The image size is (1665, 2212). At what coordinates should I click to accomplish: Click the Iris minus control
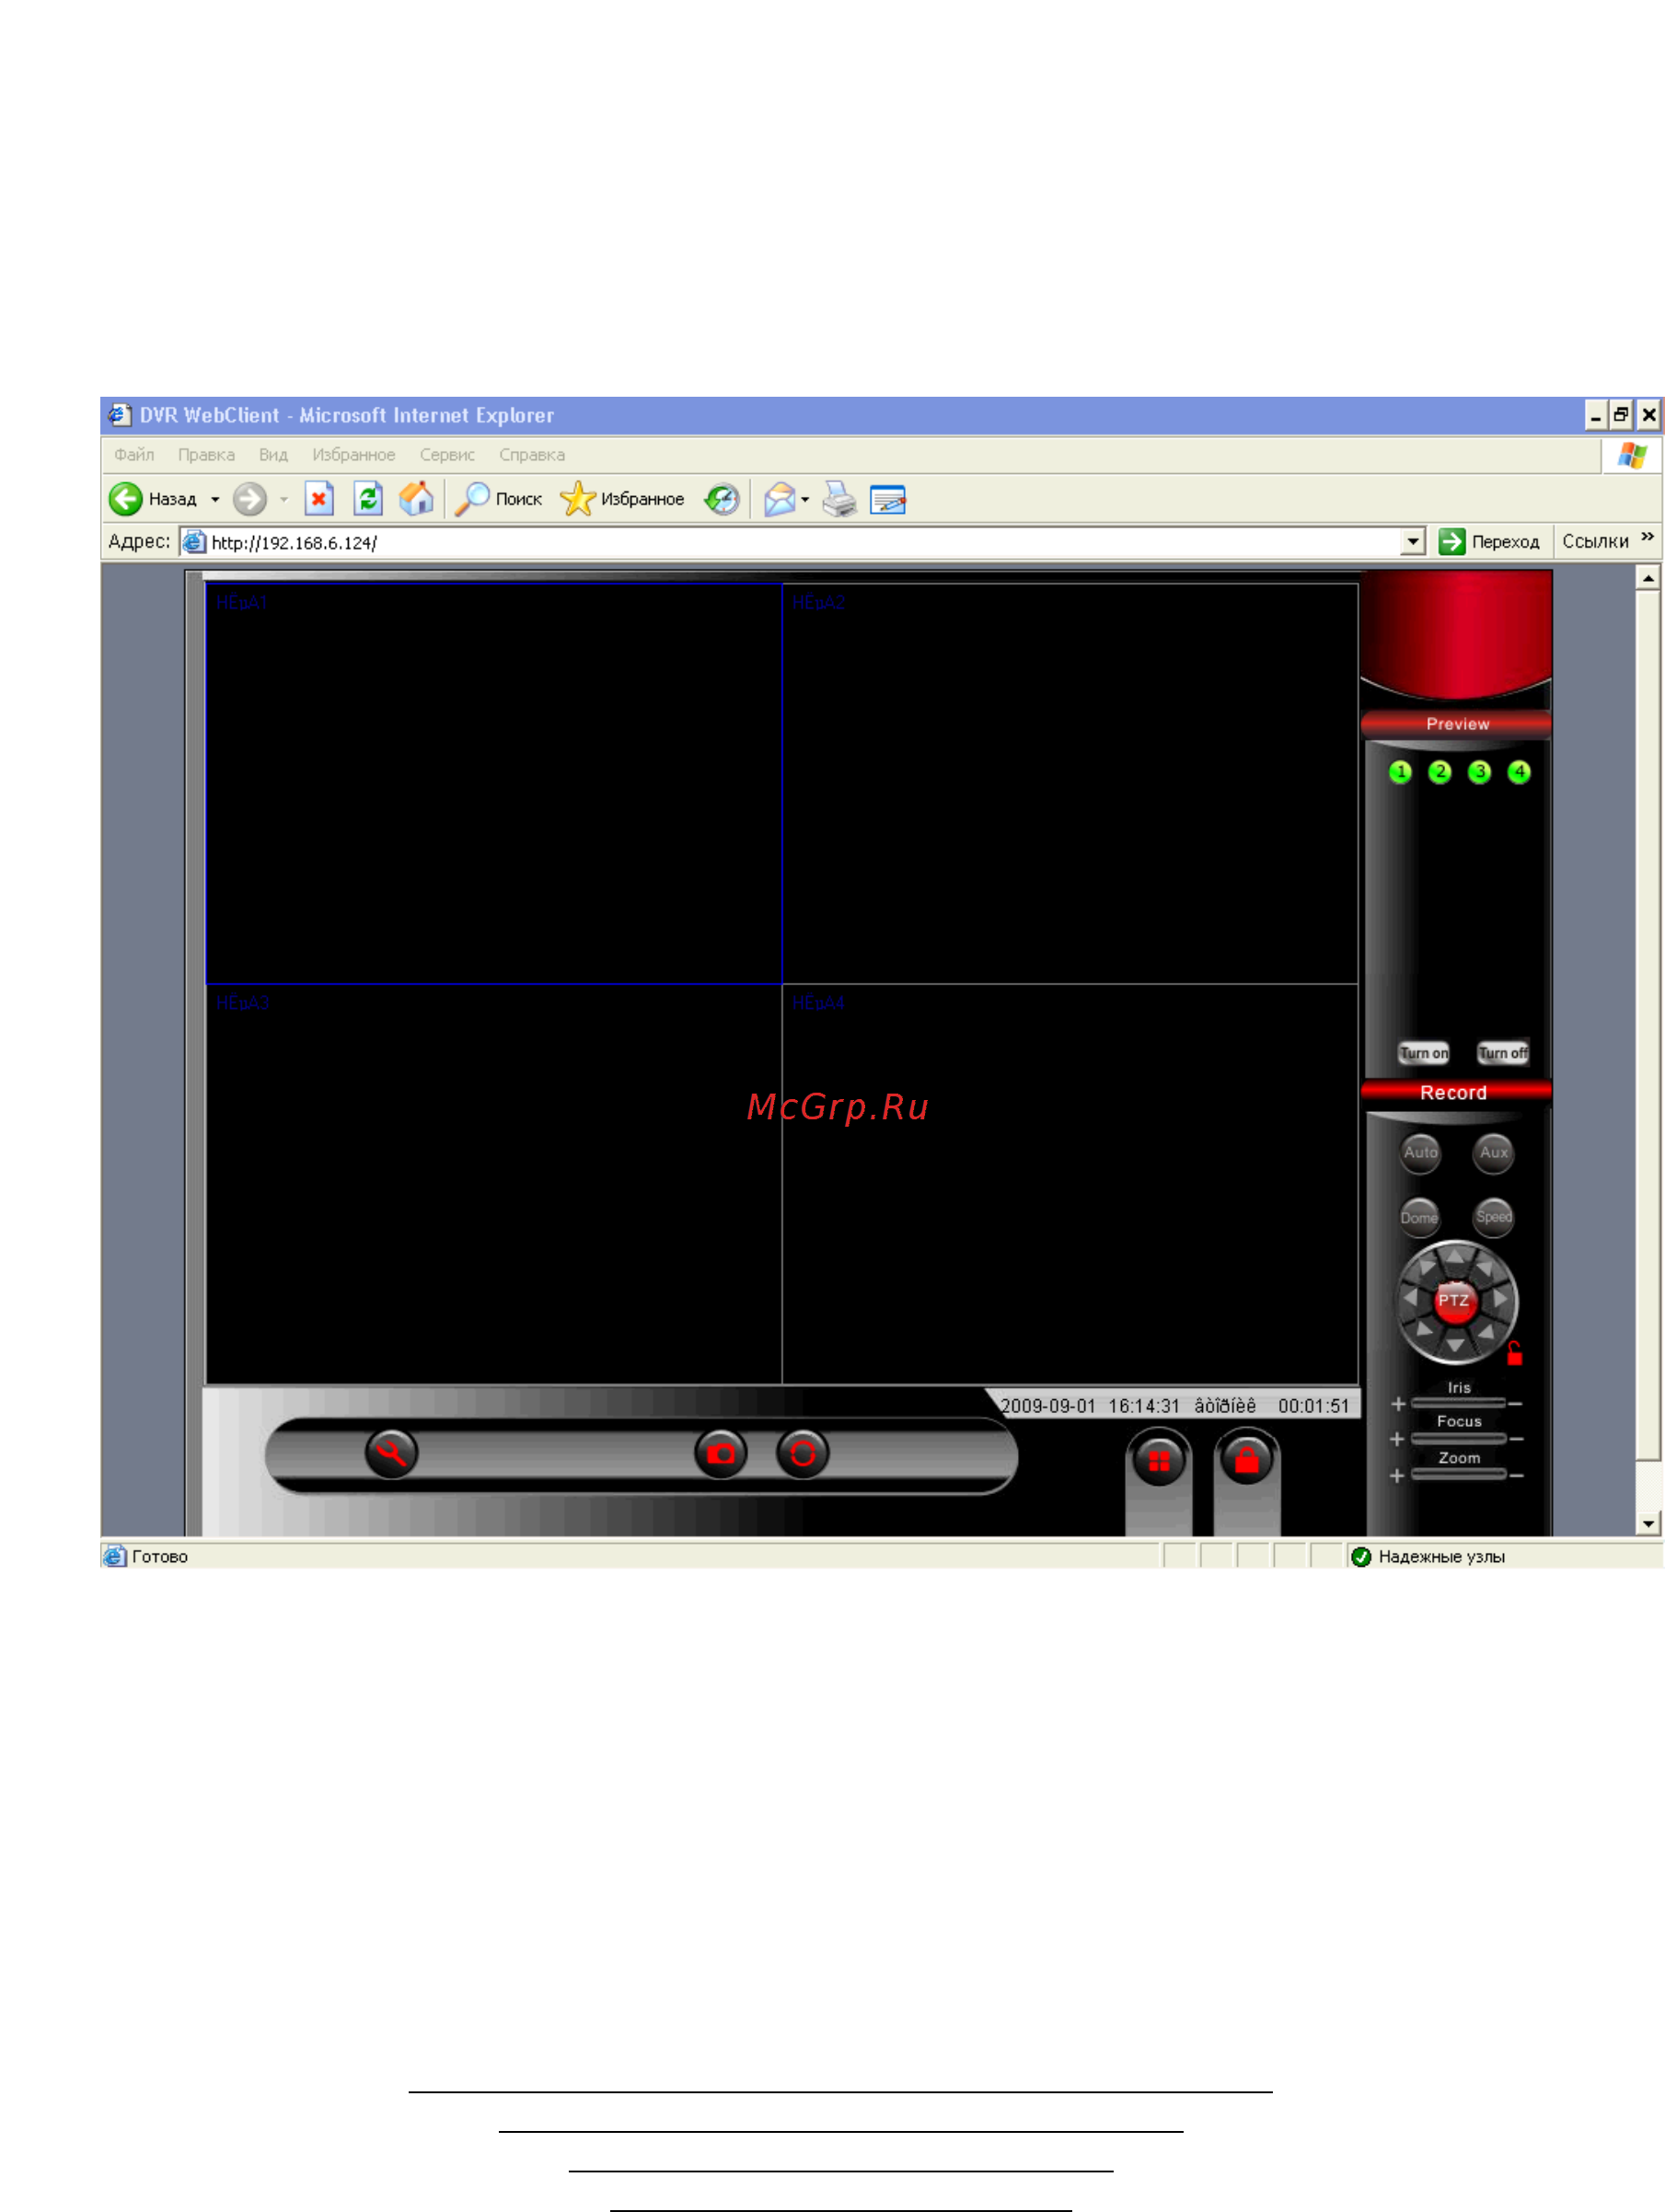[1516, 1404]
